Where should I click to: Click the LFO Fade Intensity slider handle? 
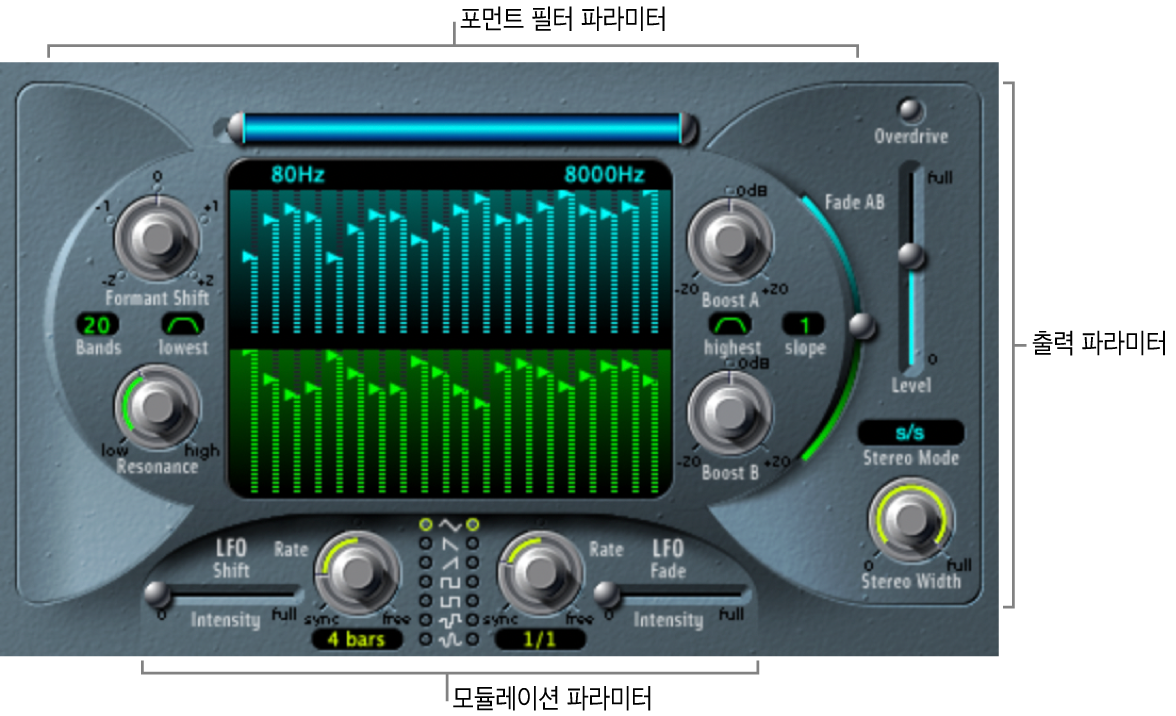pyautogui.click(x=606, y=594)
